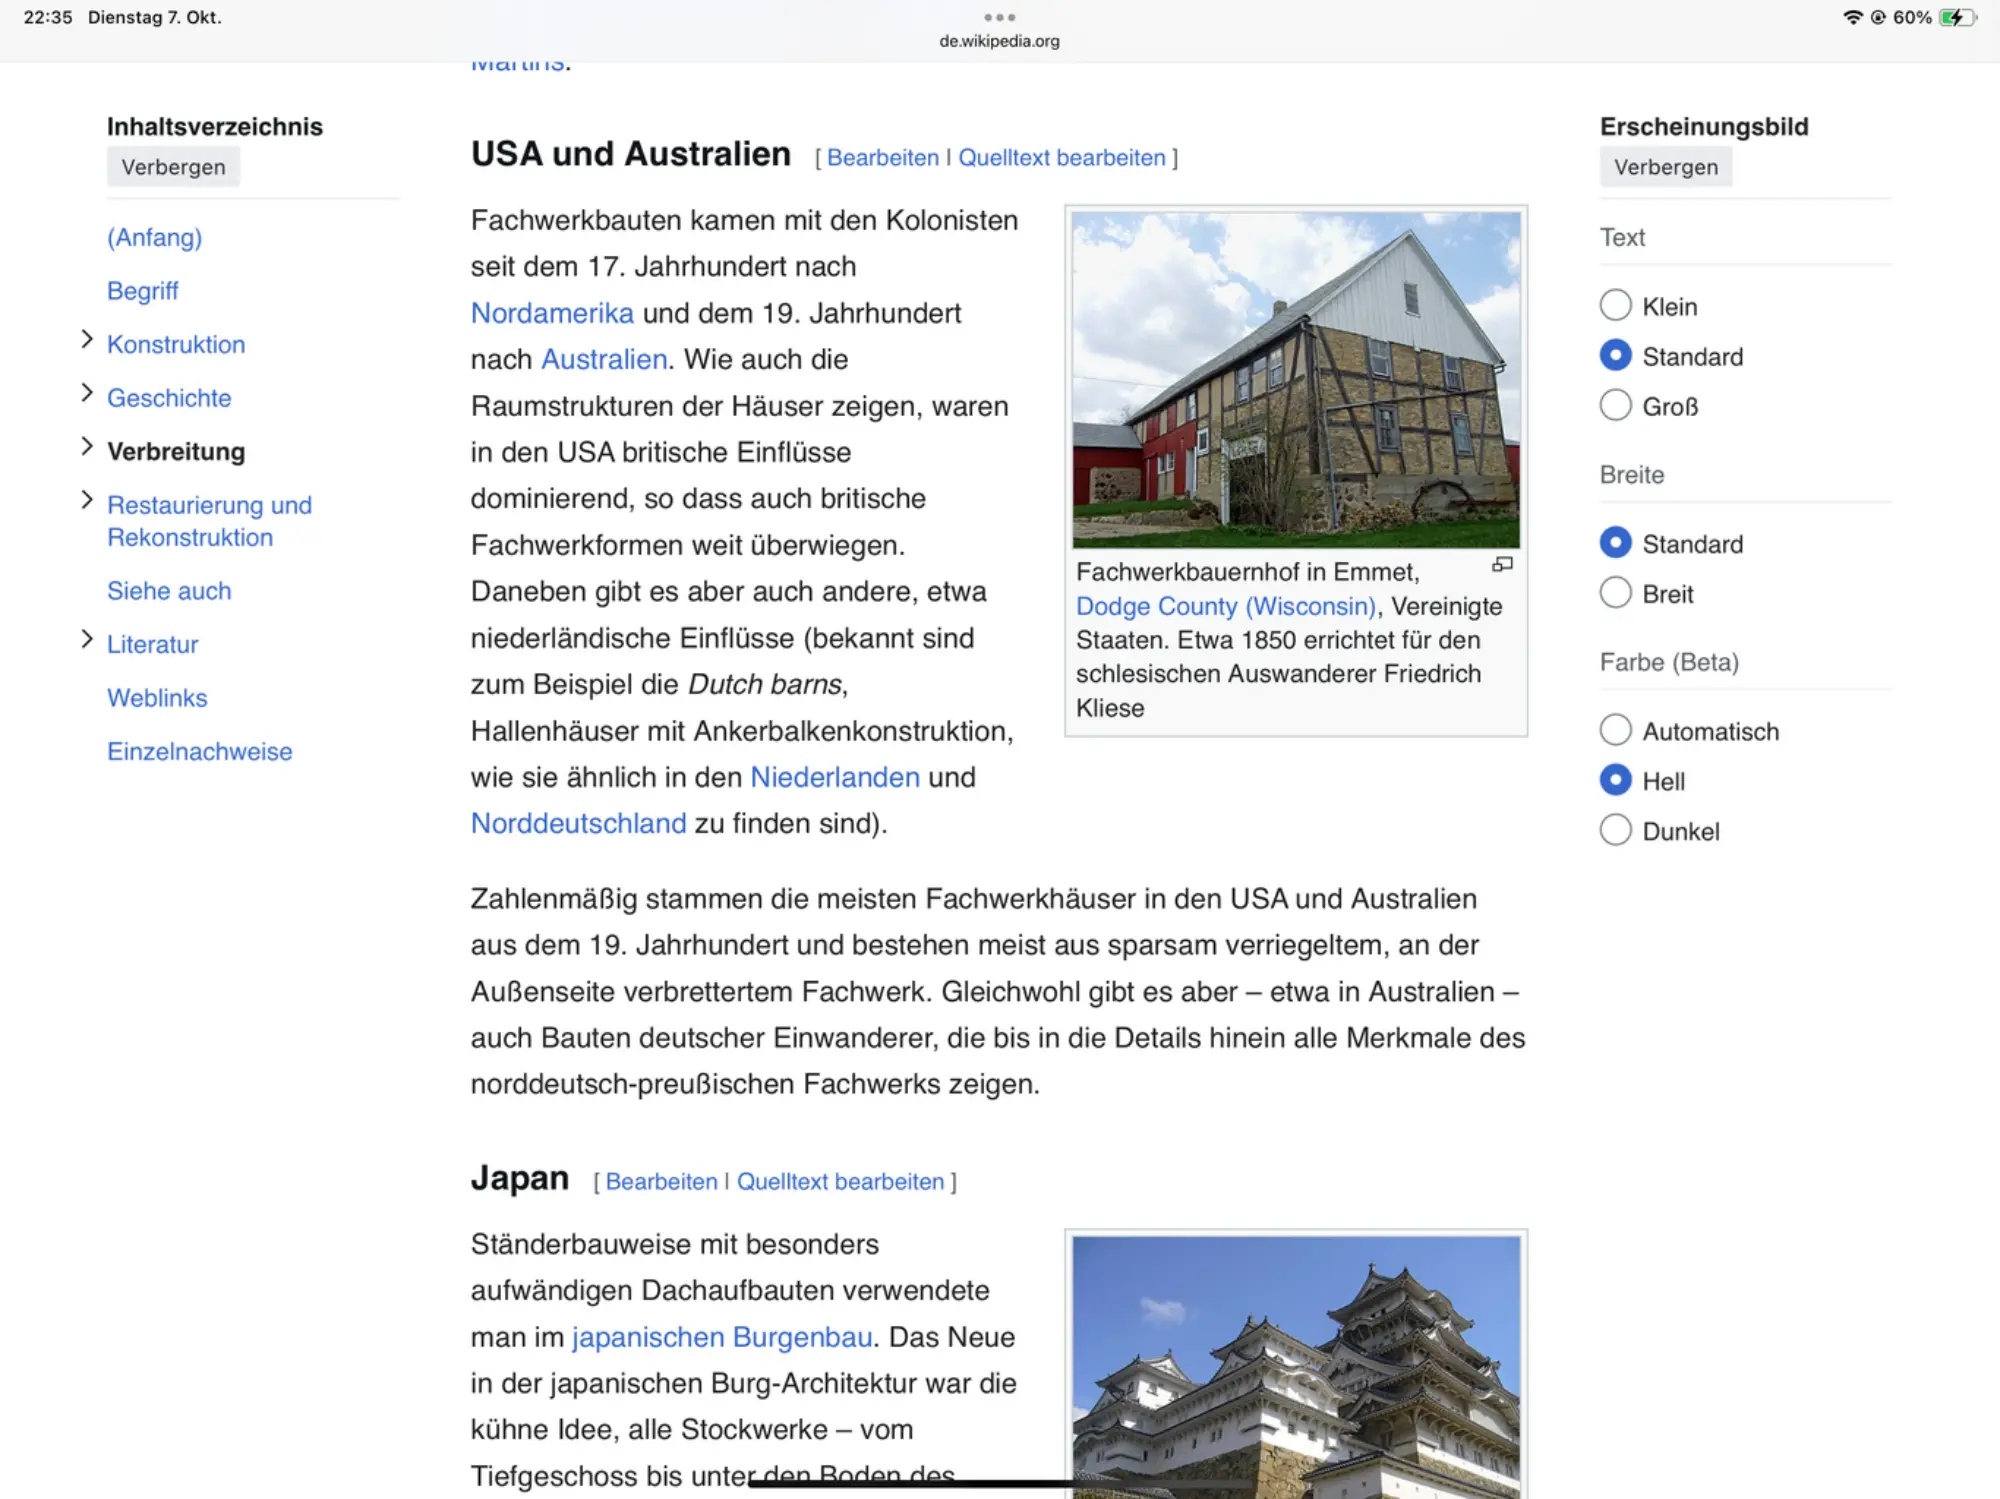
Task: Expand the Literatur chevron in the contents
Action: (x=87, y=640)
